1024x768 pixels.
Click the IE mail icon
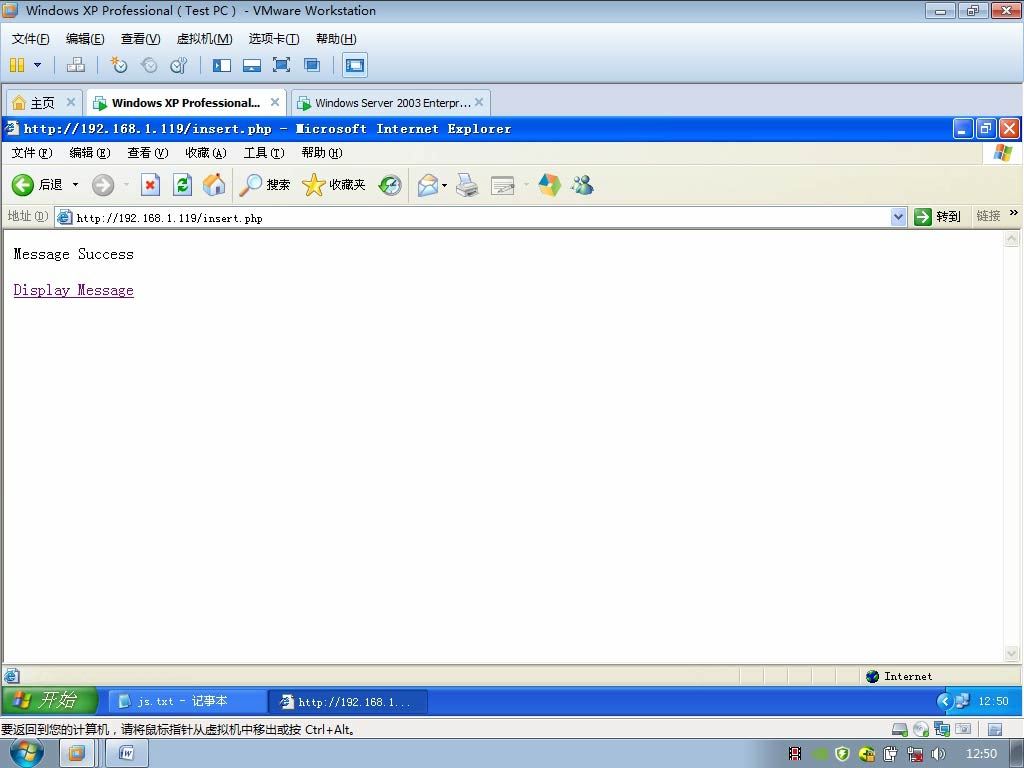pyautogui.click(x=428, y=185)
